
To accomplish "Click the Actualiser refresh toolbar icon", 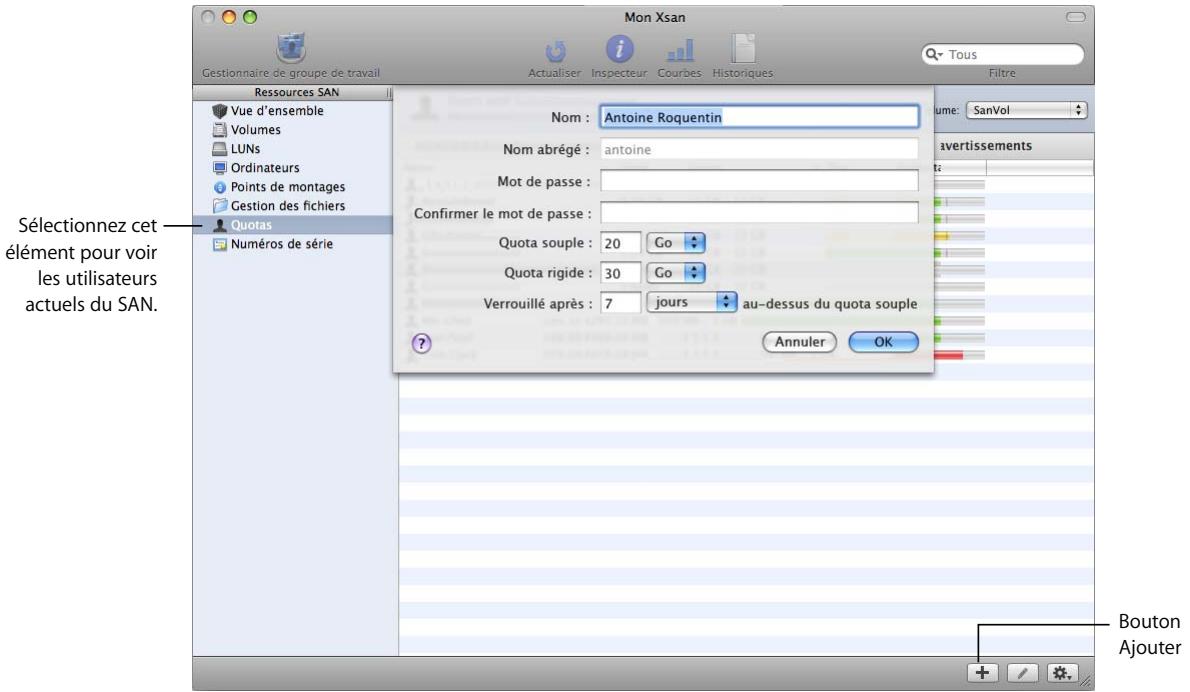I will (555, 51).
